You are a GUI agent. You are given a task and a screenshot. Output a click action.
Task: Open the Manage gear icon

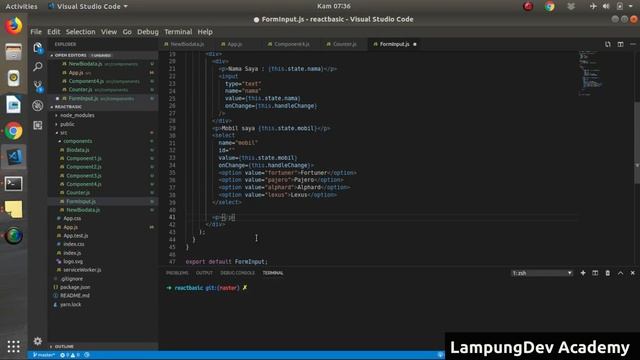[38, 341]
